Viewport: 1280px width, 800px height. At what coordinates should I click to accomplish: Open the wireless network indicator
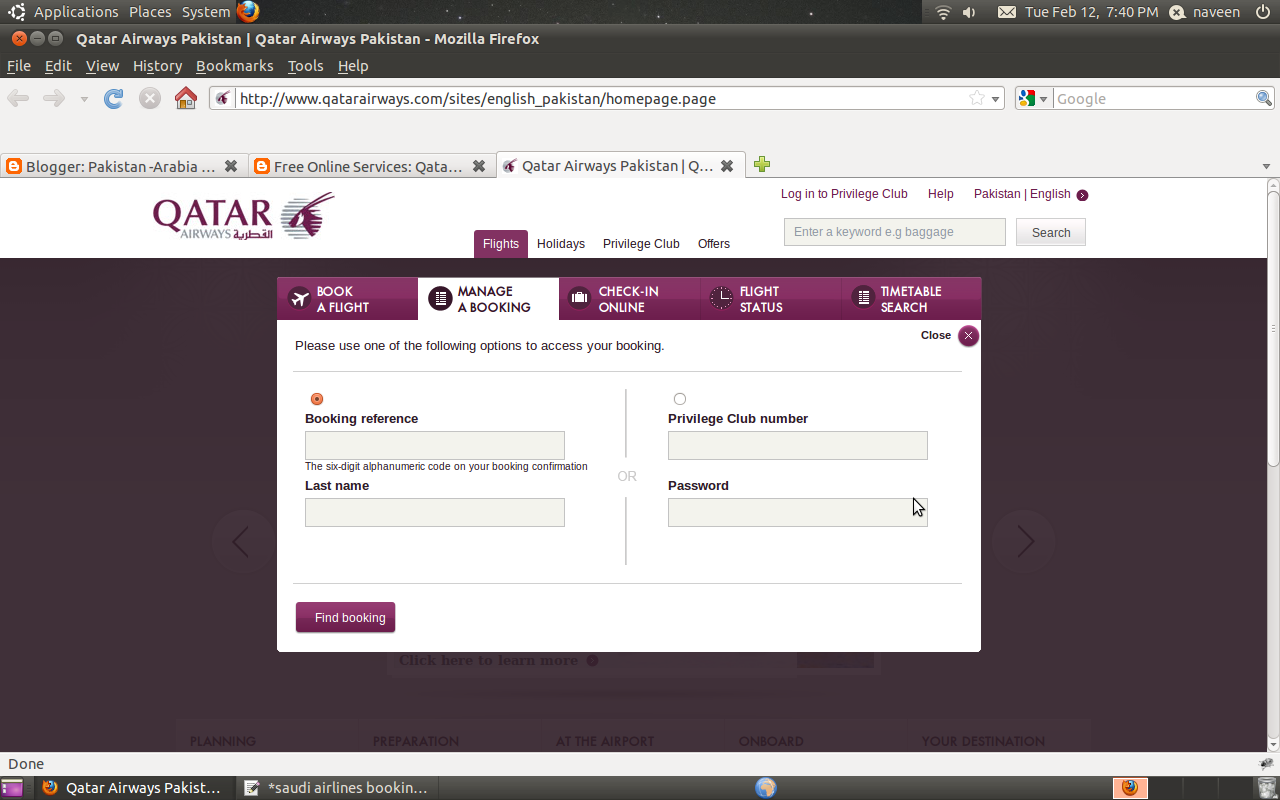943,12
